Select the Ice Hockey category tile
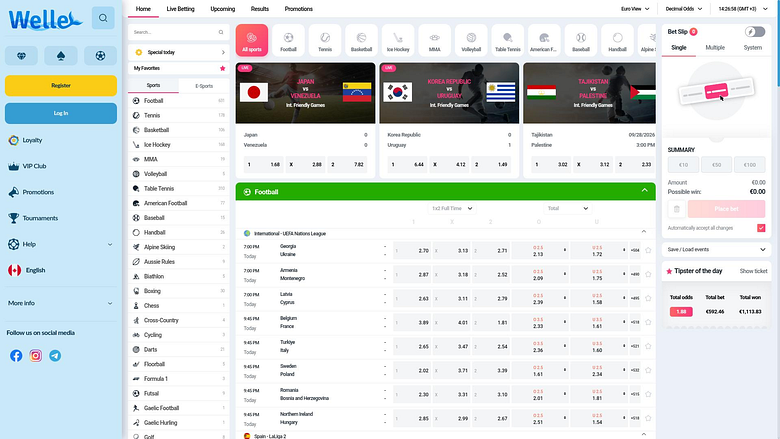The height and width of the screenshot is (439, 780). point(398,40)
